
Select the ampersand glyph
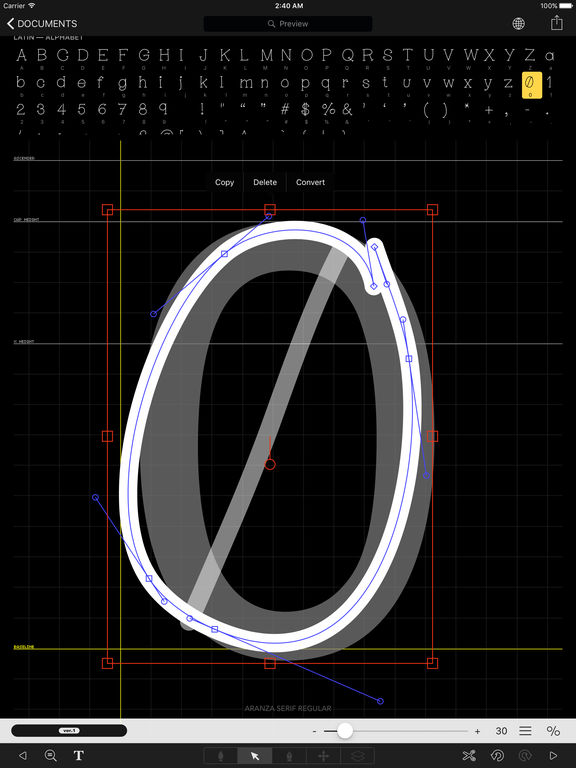[x=347, y=109]
